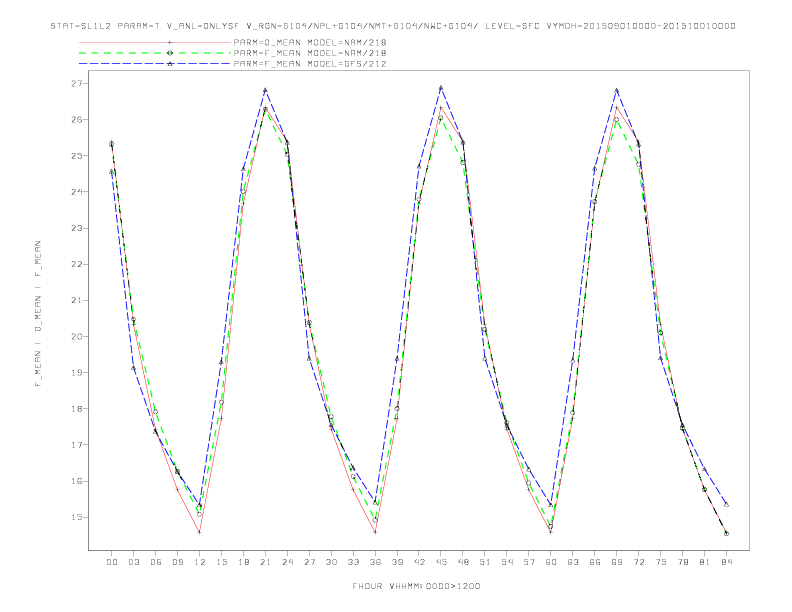Click x-axis tick label 21
792x612 pixels.
(x=265, y=562)
